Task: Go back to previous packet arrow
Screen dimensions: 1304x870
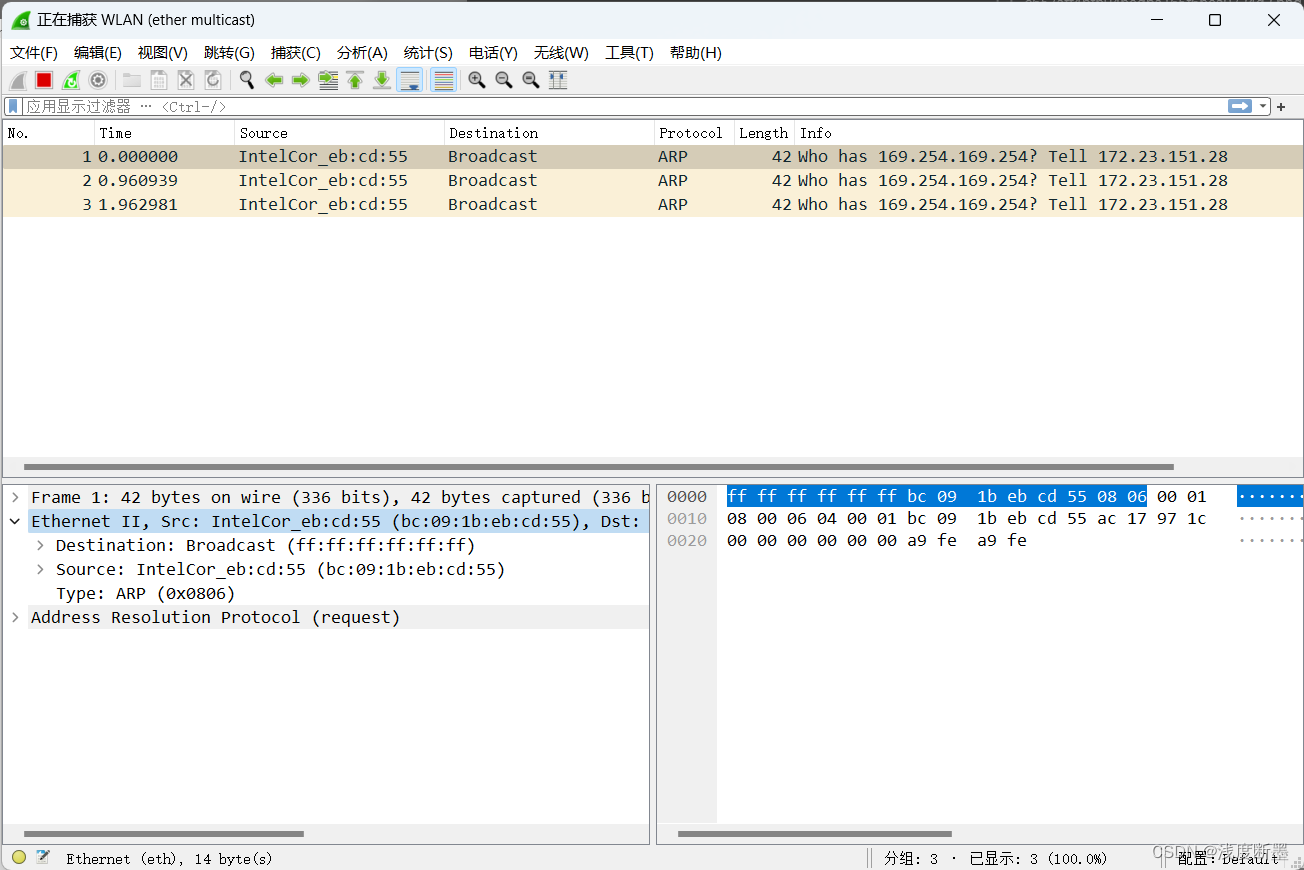Action: point(274,81)
